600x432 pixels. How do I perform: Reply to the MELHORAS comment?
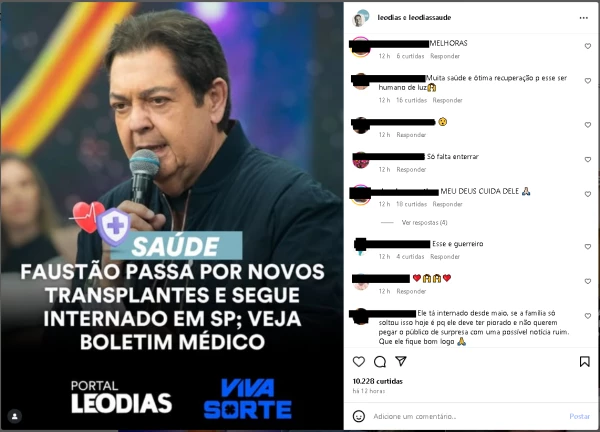pyautogui.click(x=445, y=56)
